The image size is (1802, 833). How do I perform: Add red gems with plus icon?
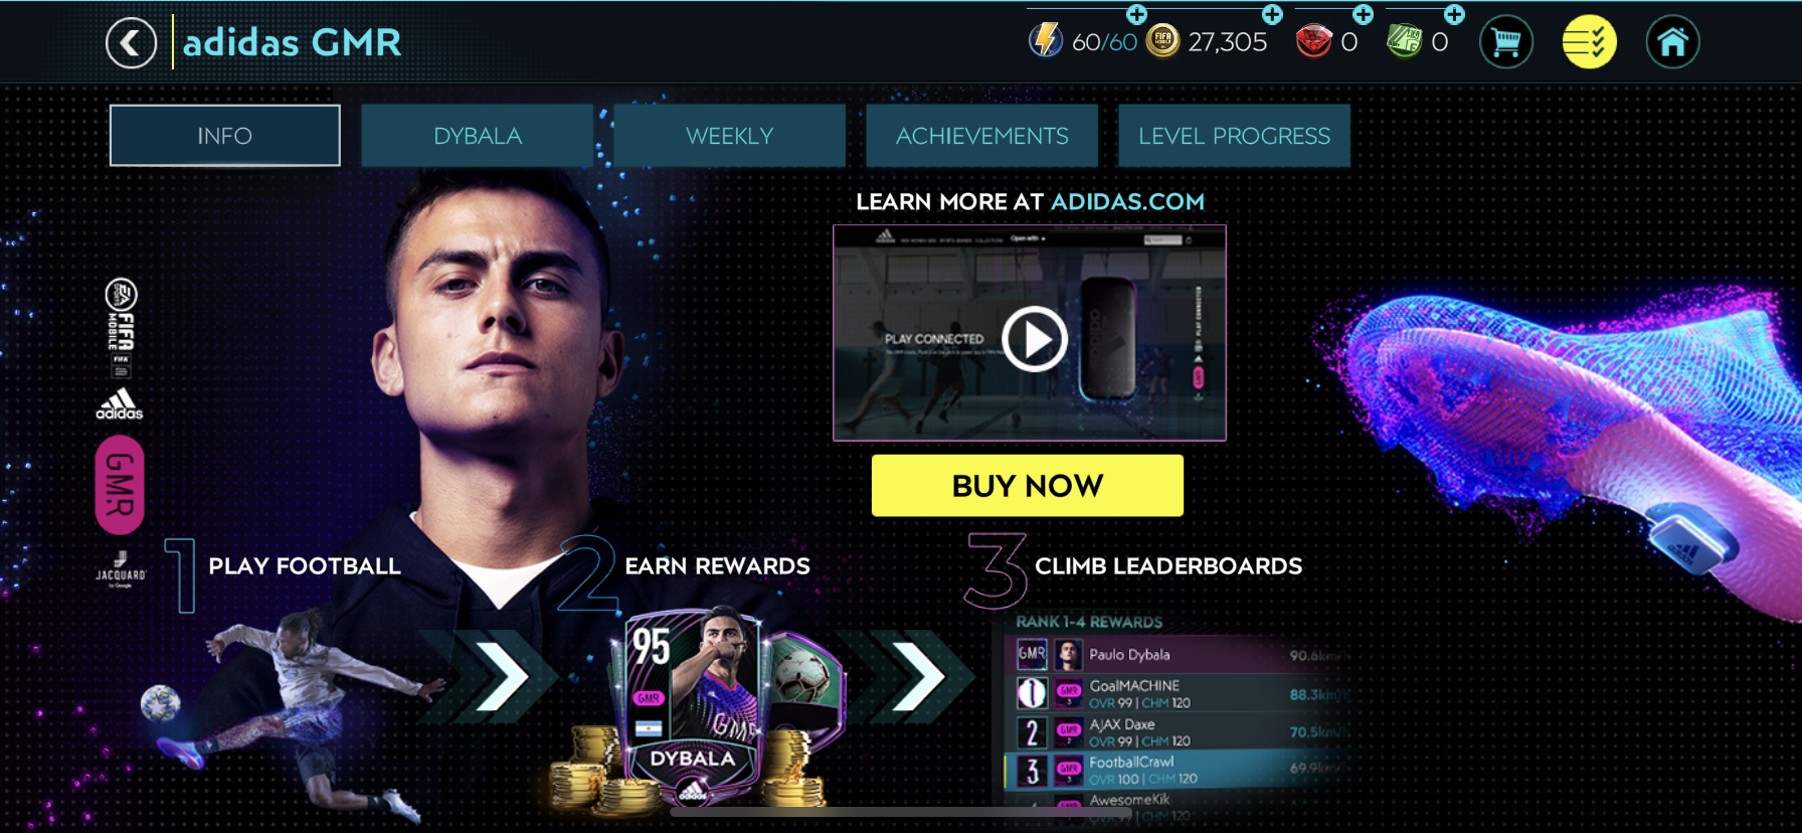coord(1363,14)
